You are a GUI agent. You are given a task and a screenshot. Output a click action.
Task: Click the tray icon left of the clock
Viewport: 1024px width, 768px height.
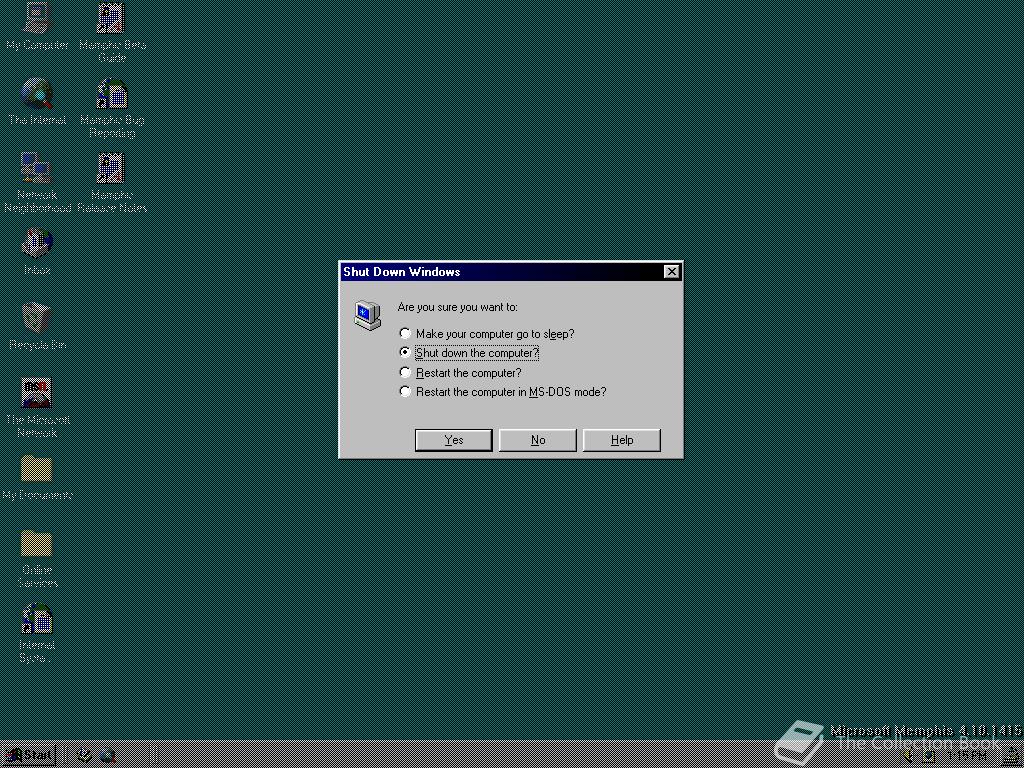coord(929,756)
